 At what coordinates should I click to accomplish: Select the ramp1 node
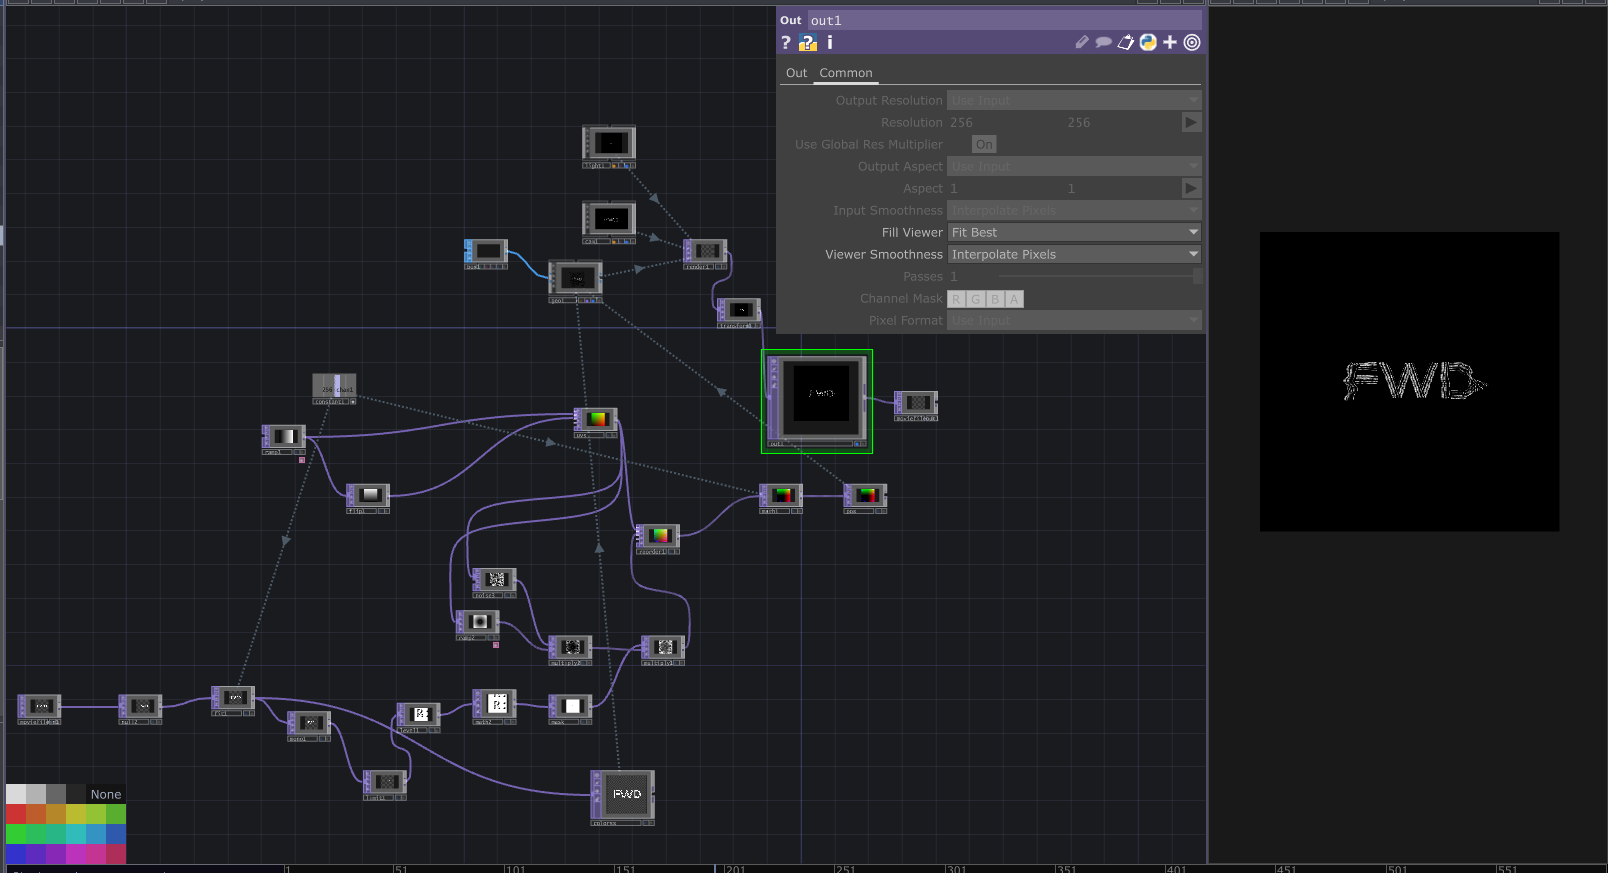coord(284,439)
